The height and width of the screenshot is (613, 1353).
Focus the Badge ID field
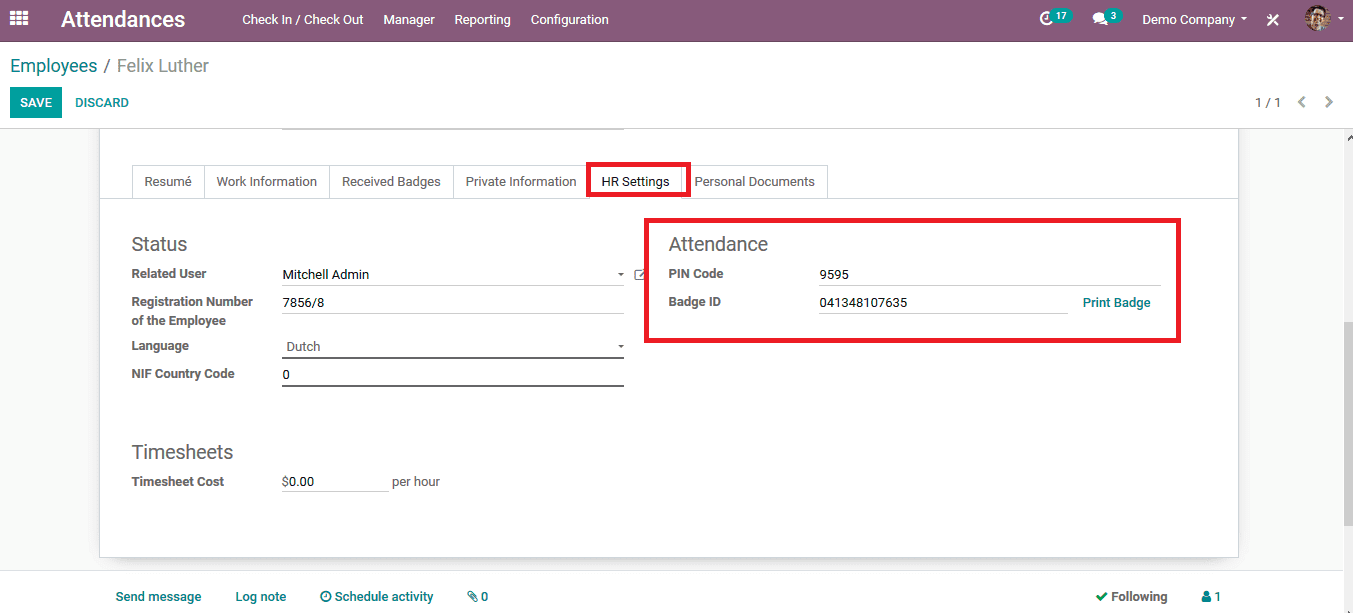(943, 302)
